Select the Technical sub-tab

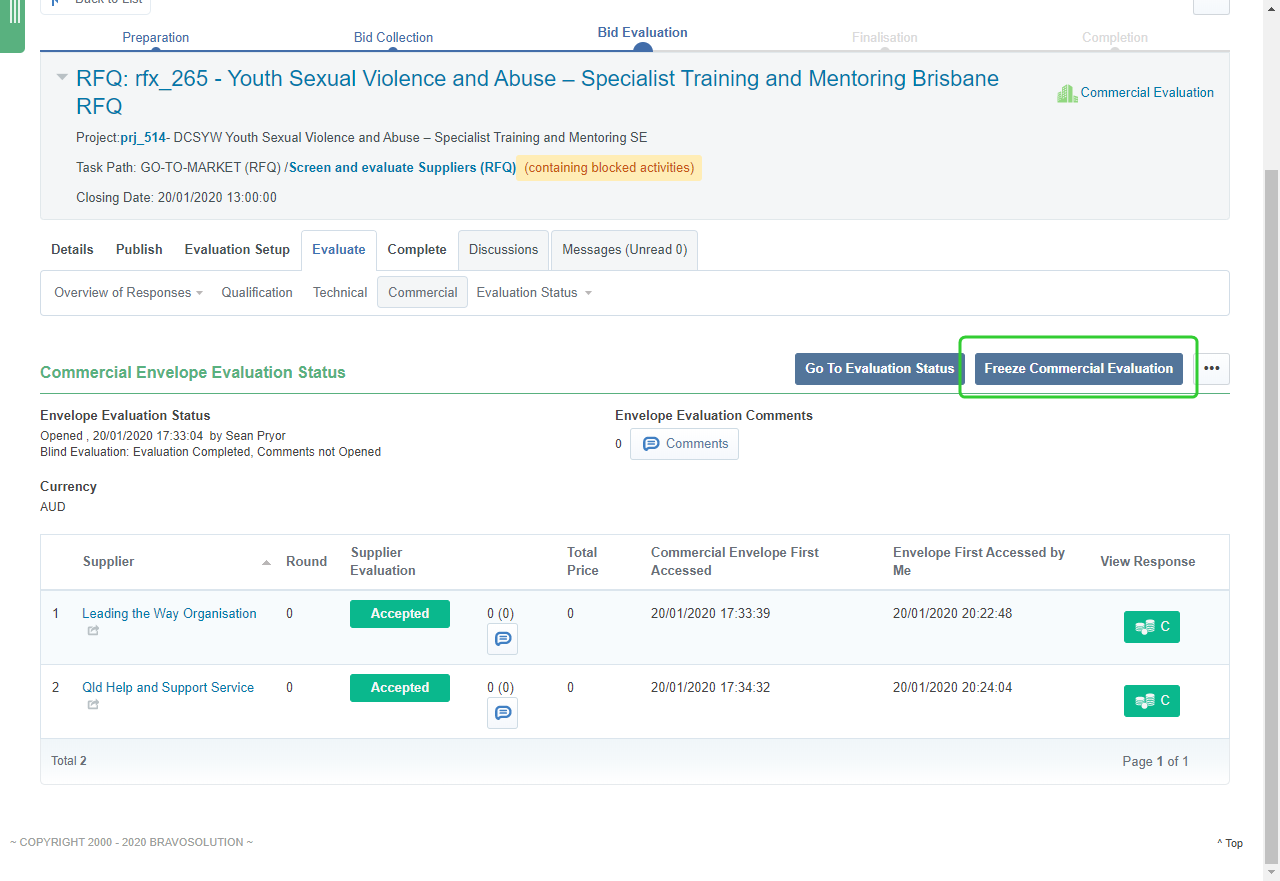click(340, 293)
